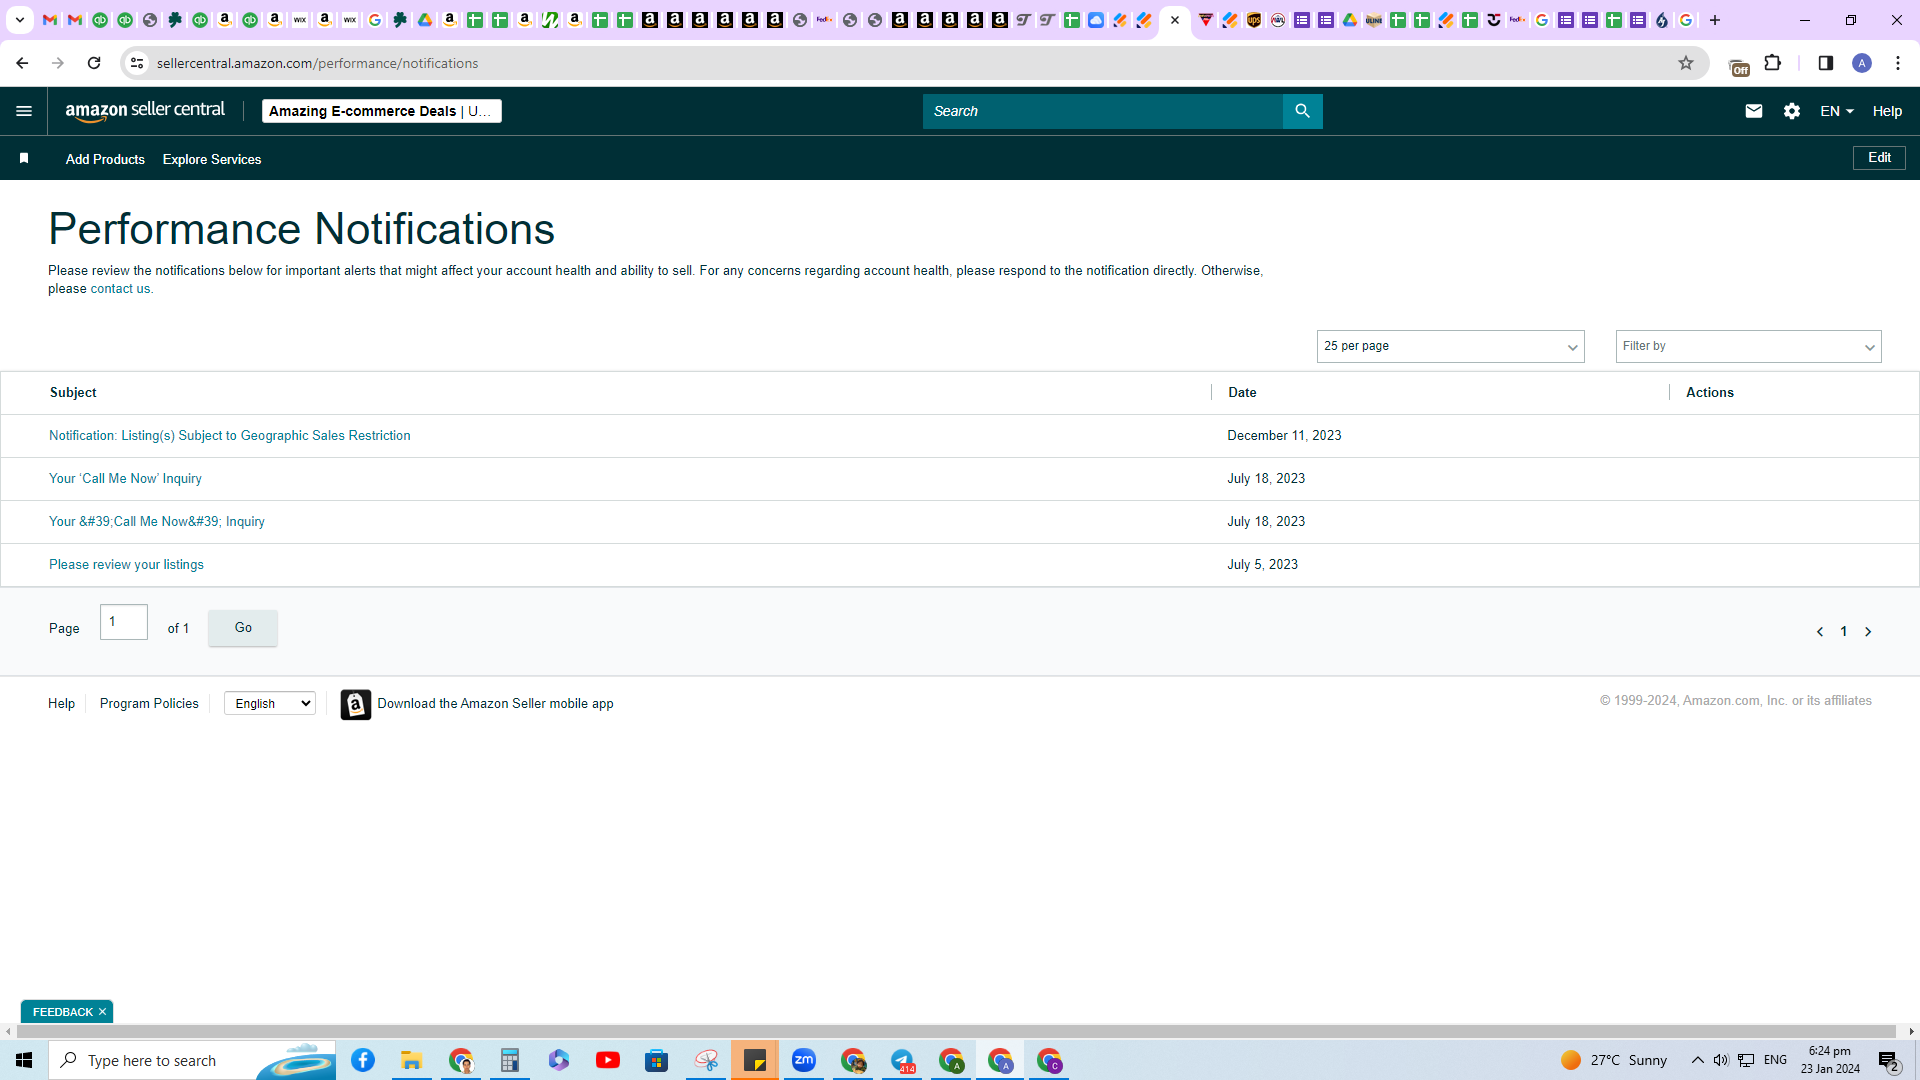Reload the page
Viewport: 1920px width, 1080px height.
click(94, 63)
